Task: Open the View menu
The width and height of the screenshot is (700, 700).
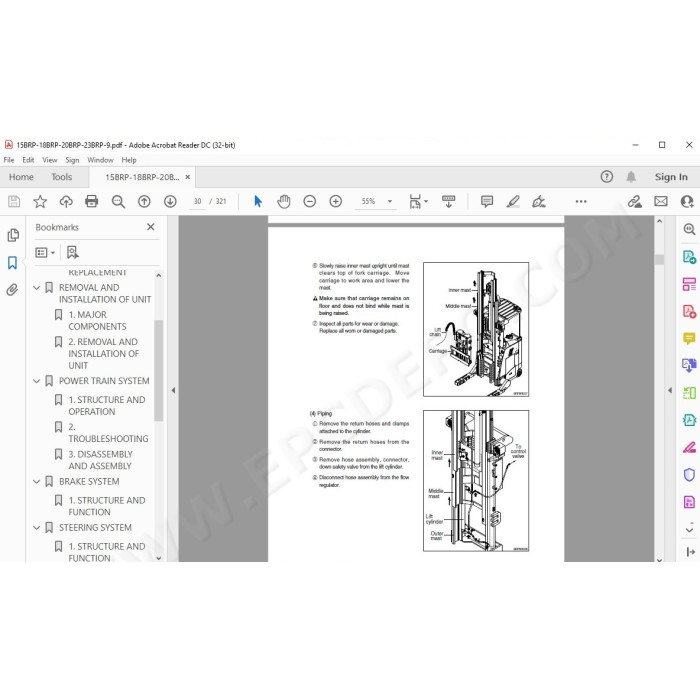Action: tap(50, 160)
